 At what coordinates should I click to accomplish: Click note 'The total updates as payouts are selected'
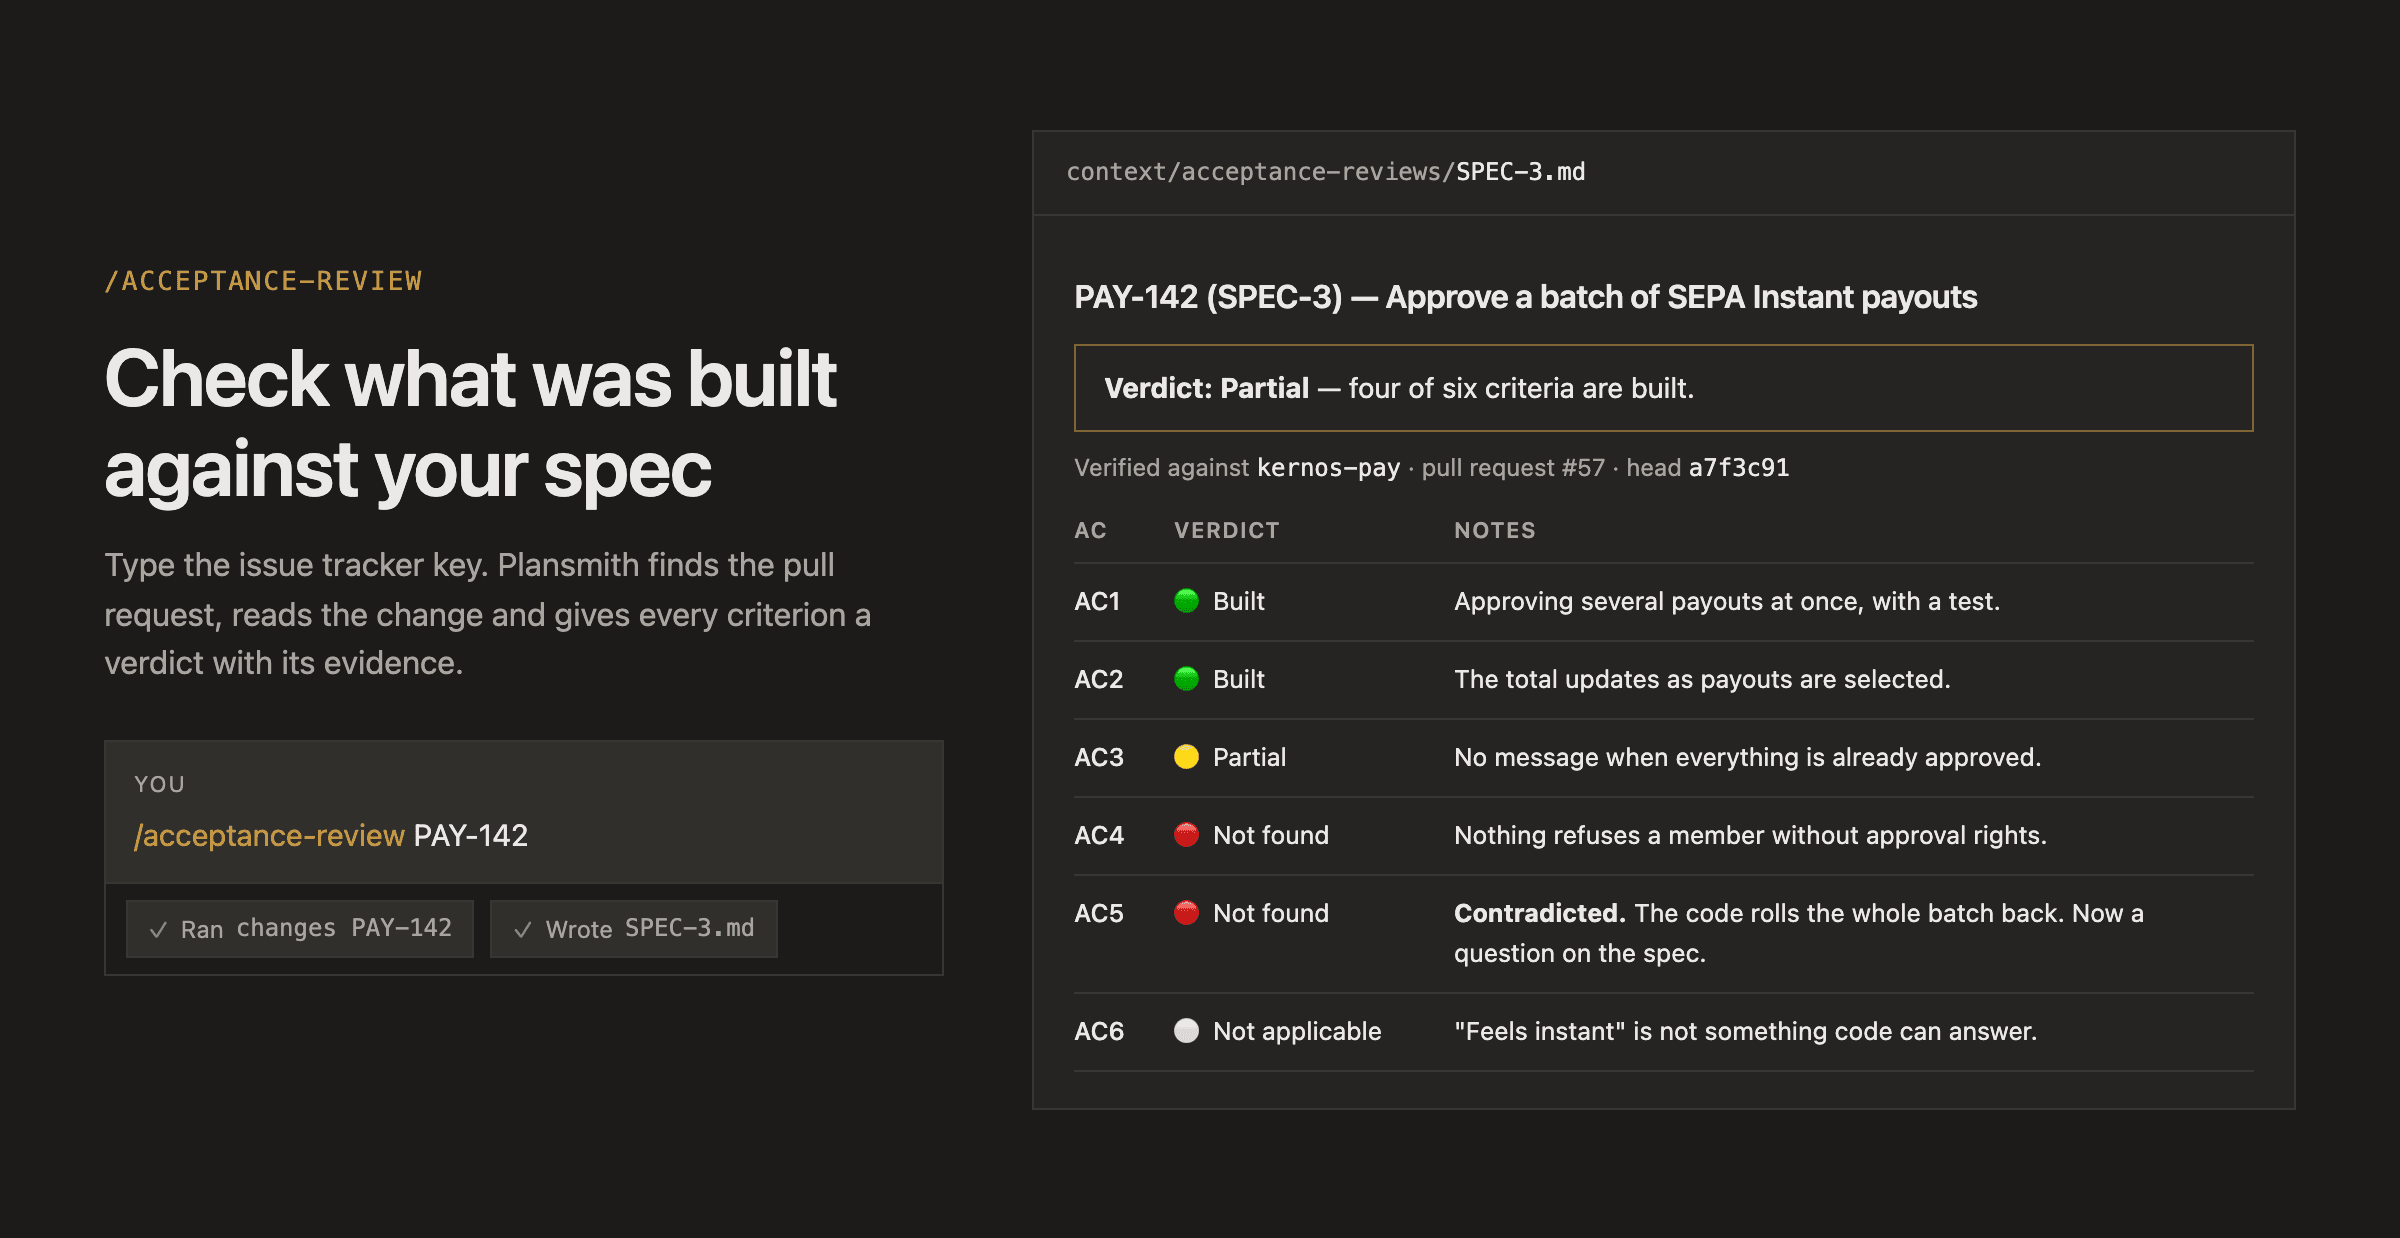[x=1702, y=680]
